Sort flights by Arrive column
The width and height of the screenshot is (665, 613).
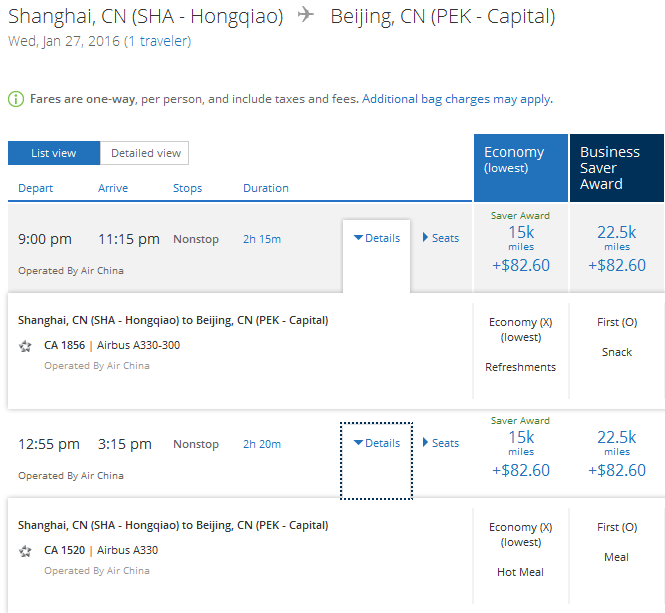pyautogui.click(x=113, y=188)
